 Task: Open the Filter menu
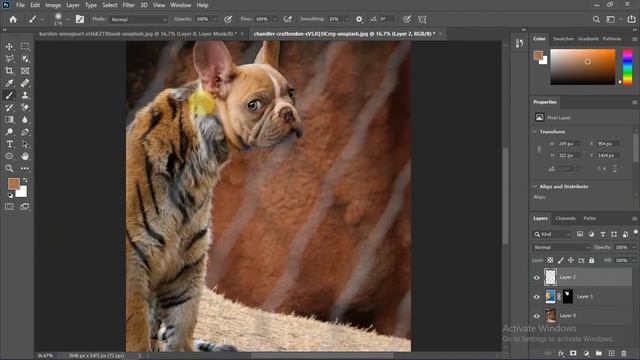pyautogui.click(x=129, y=5)
